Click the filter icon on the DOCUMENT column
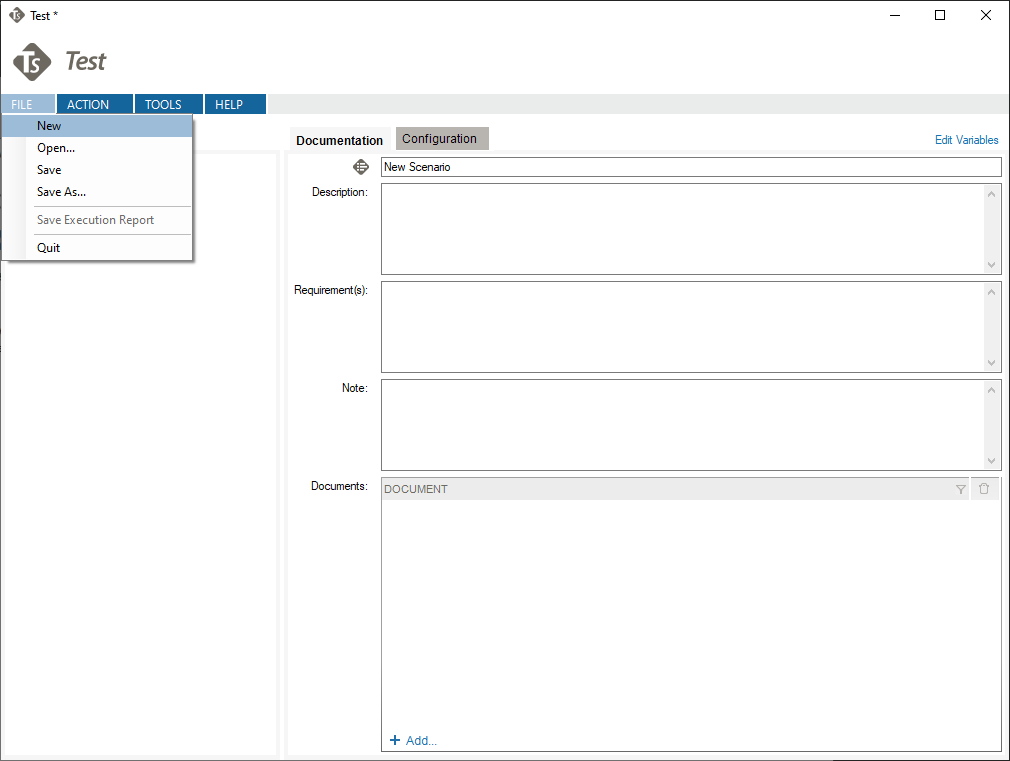Screen dimensions: 1010x761 tap(960, 489)
